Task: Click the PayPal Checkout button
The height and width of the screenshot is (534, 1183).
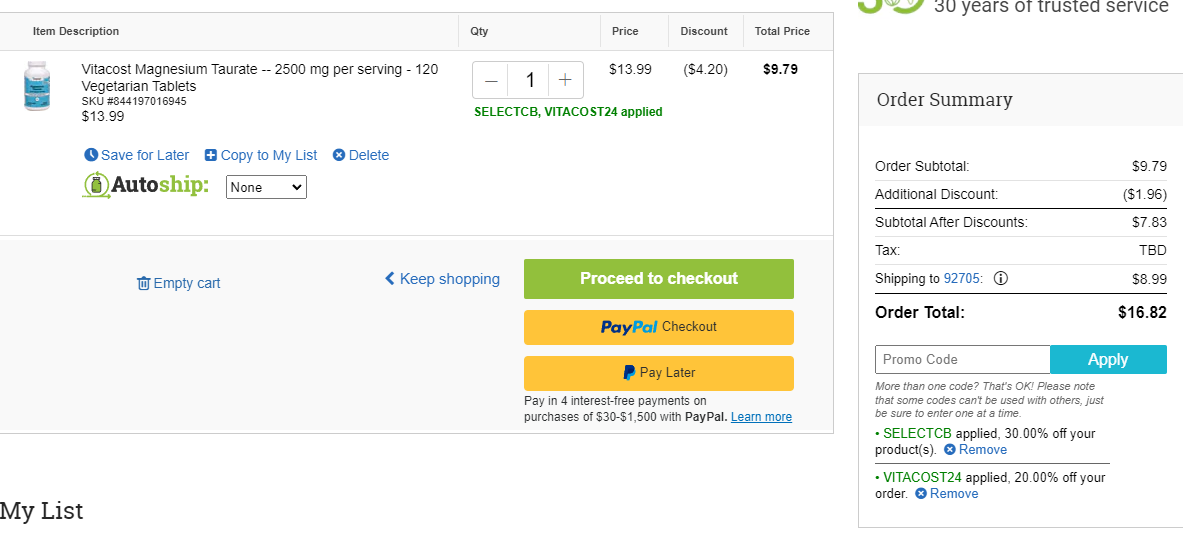Action: (659, 327)
